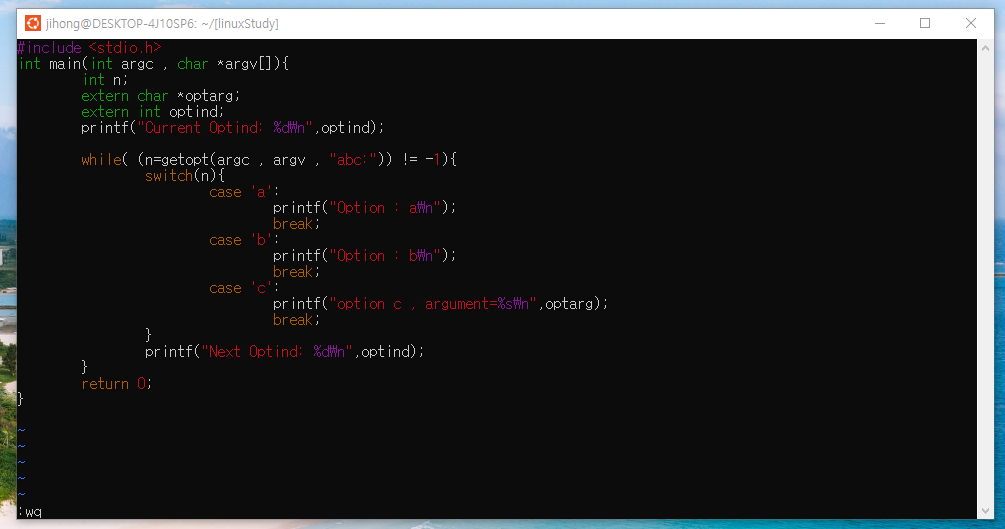
Task: Click the while getopt loop line
Action: point(269,160)
